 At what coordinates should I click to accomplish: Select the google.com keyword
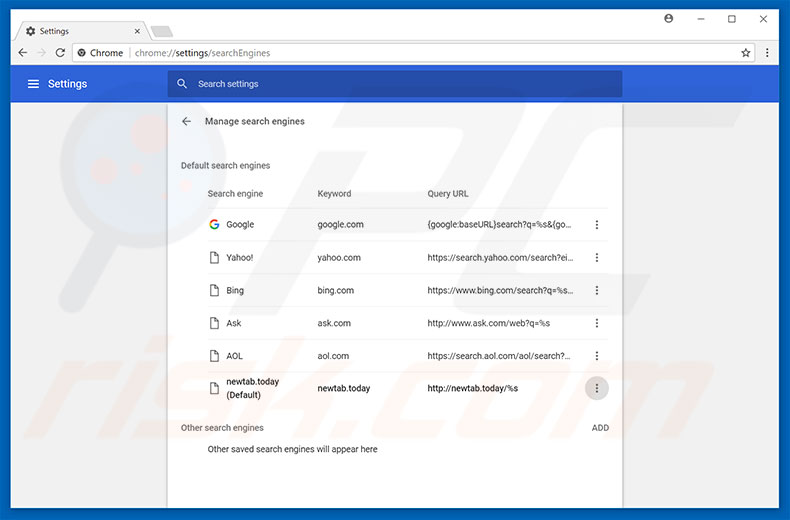[x=340, y=225]
